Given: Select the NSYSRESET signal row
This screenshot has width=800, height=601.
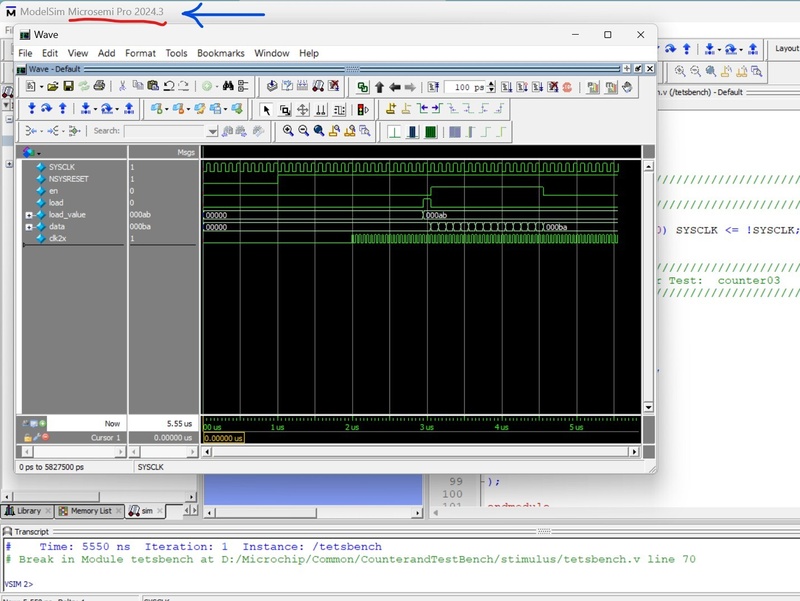Looking at the screenshot, I should point(66,178).
